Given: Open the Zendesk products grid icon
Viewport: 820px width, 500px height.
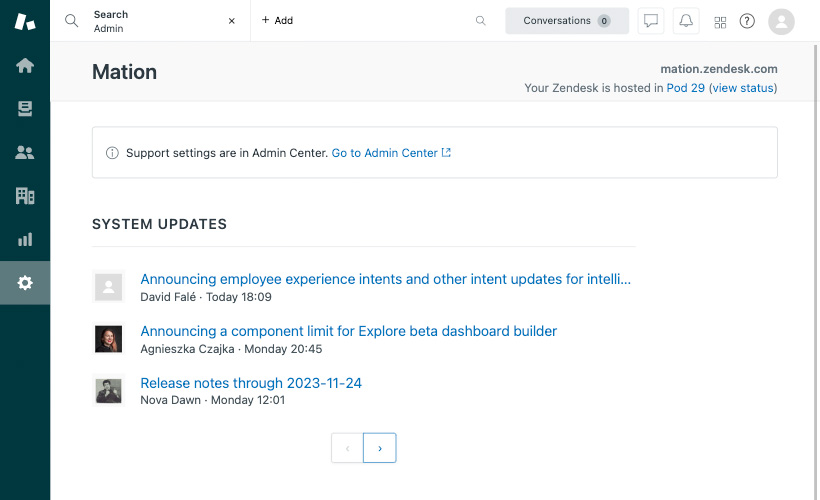Looking at the screenshot, I should pyautogui.click(x=720, y=22).
